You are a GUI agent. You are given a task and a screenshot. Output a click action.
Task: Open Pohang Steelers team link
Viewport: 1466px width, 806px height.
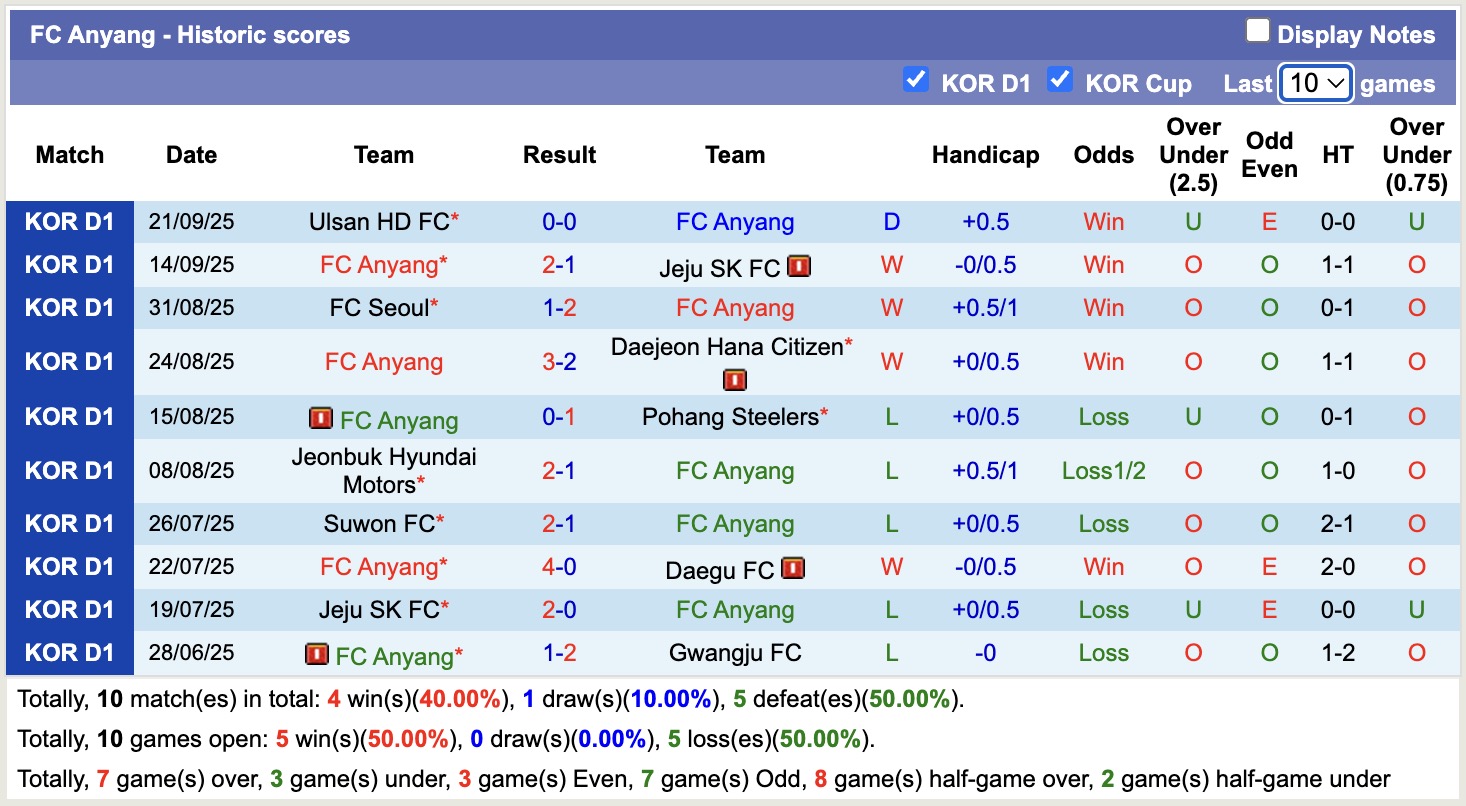pos(730,417)
